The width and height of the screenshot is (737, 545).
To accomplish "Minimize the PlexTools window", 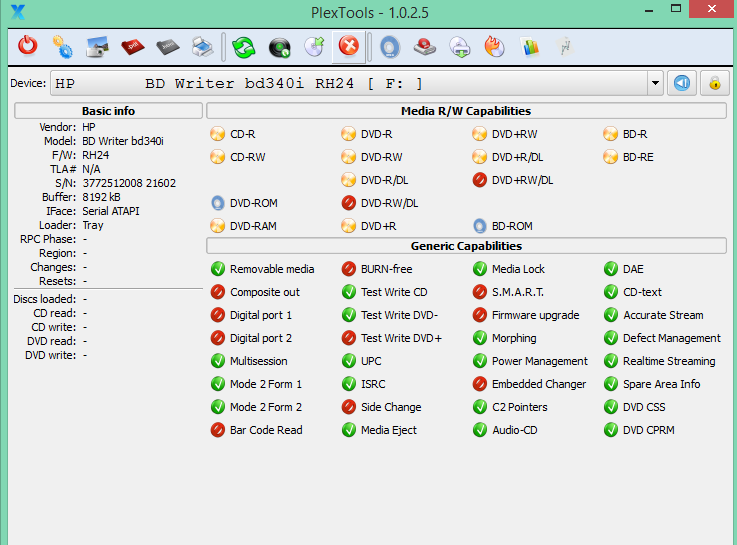I will tap(649, 10).
